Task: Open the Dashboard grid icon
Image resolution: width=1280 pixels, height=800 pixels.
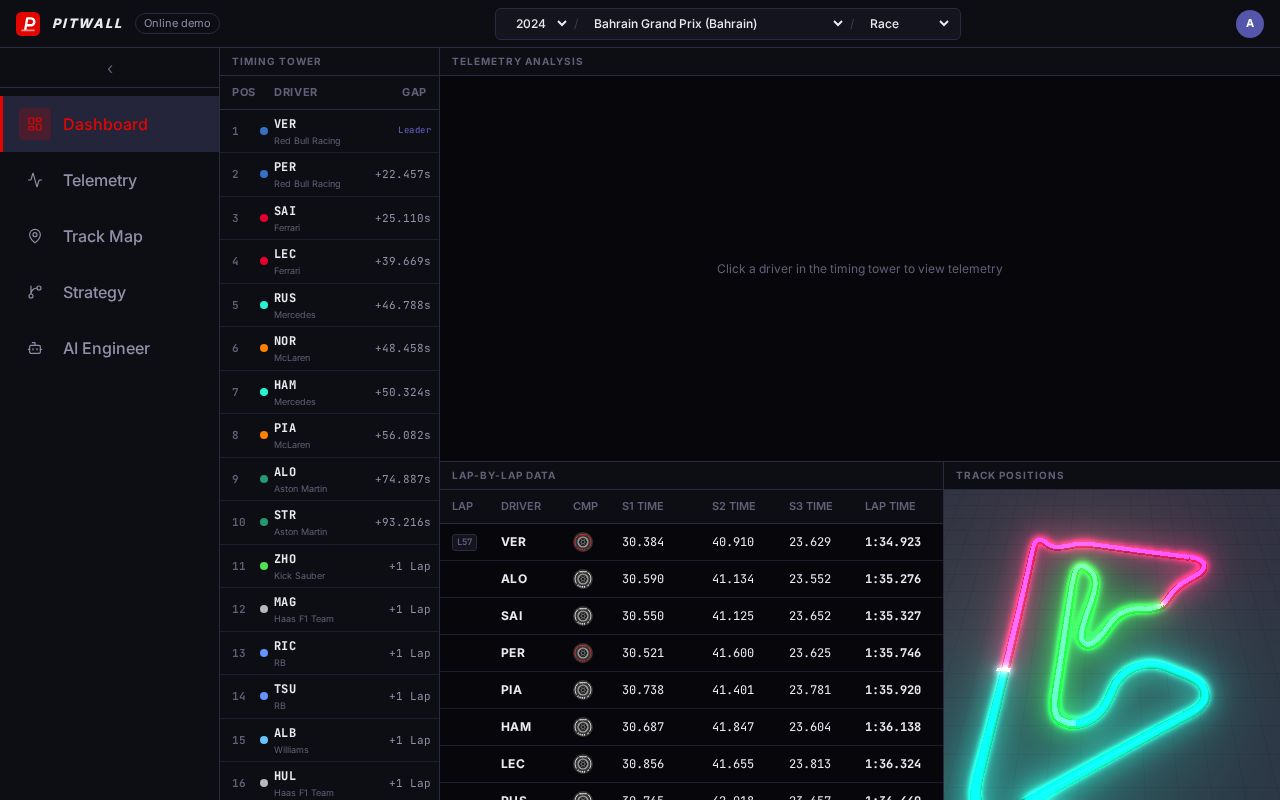Action: tap(35, 124)
